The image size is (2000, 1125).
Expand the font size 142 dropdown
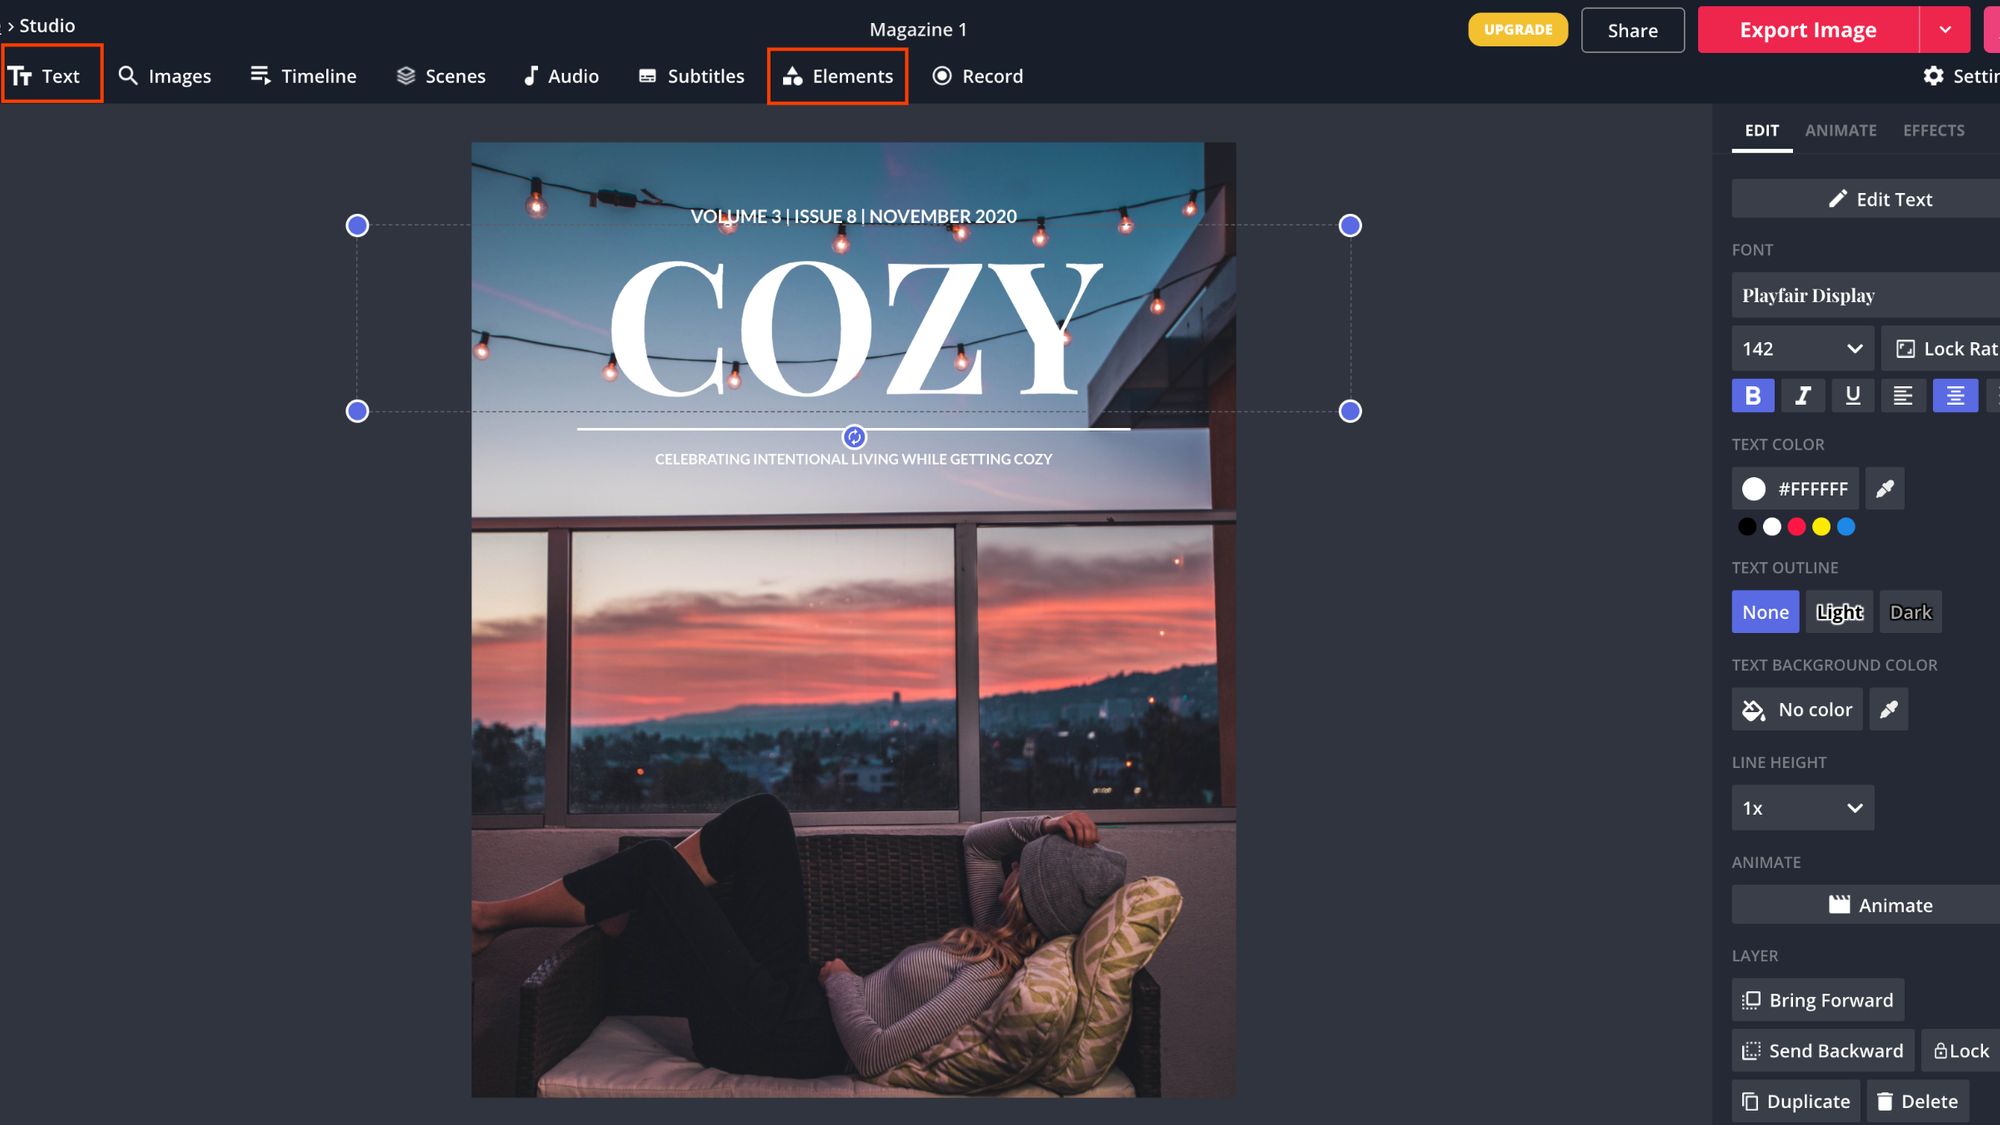coord(1802,349)
